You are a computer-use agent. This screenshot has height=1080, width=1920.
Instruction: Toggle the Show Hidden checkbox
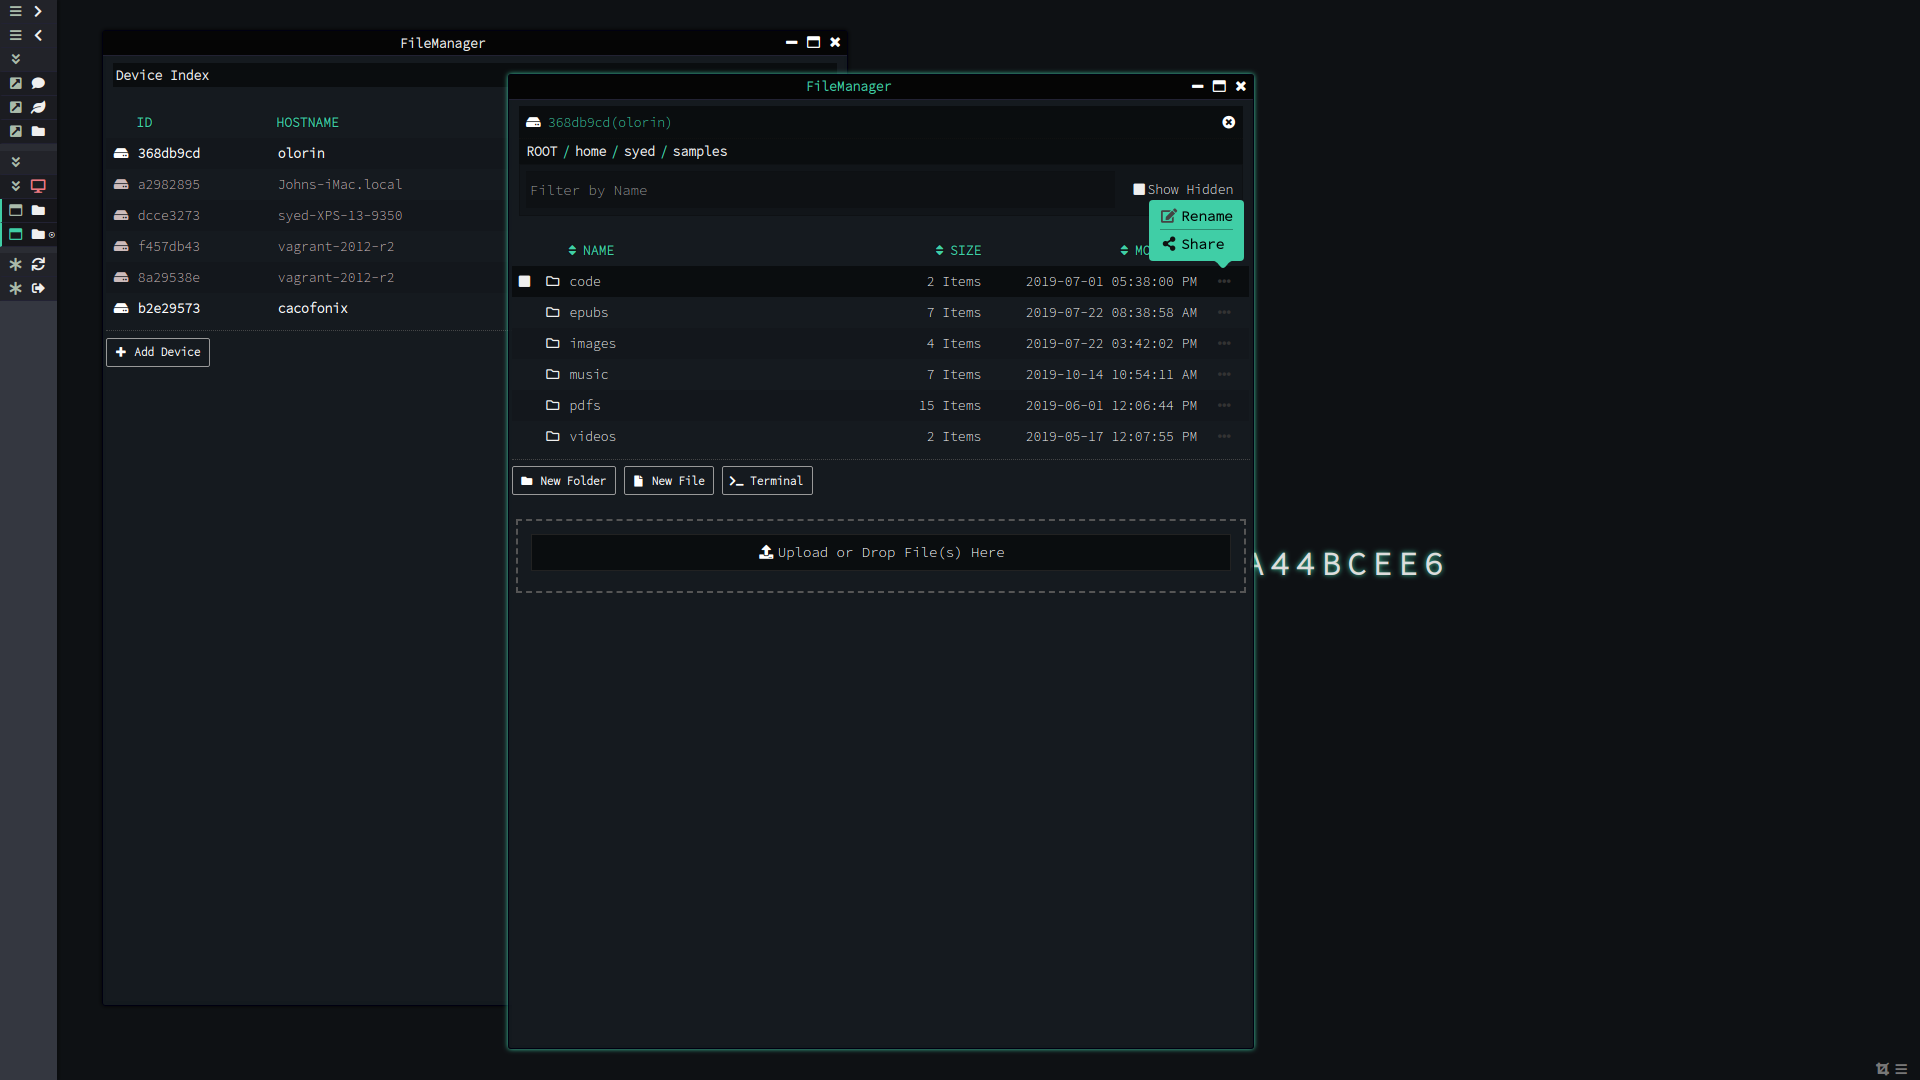point(1139,189)
